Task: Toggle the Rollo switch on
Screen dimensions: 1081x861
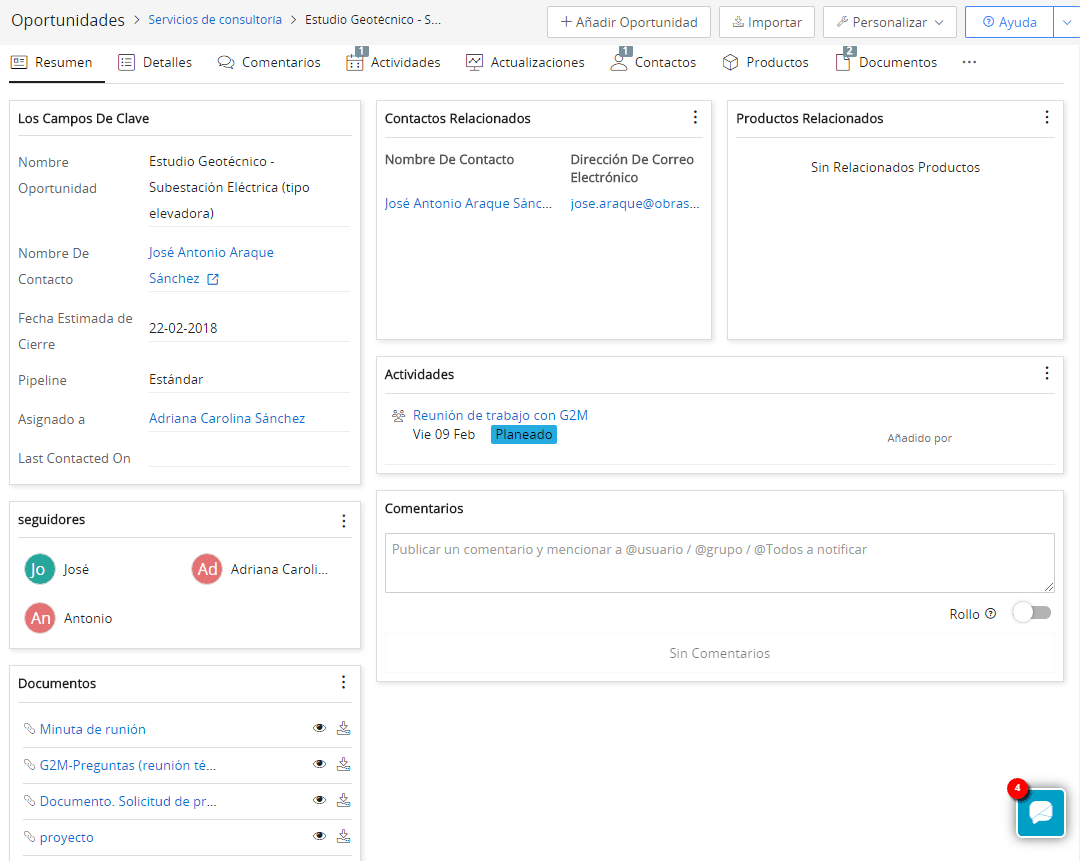Action: pos(1031,613)
